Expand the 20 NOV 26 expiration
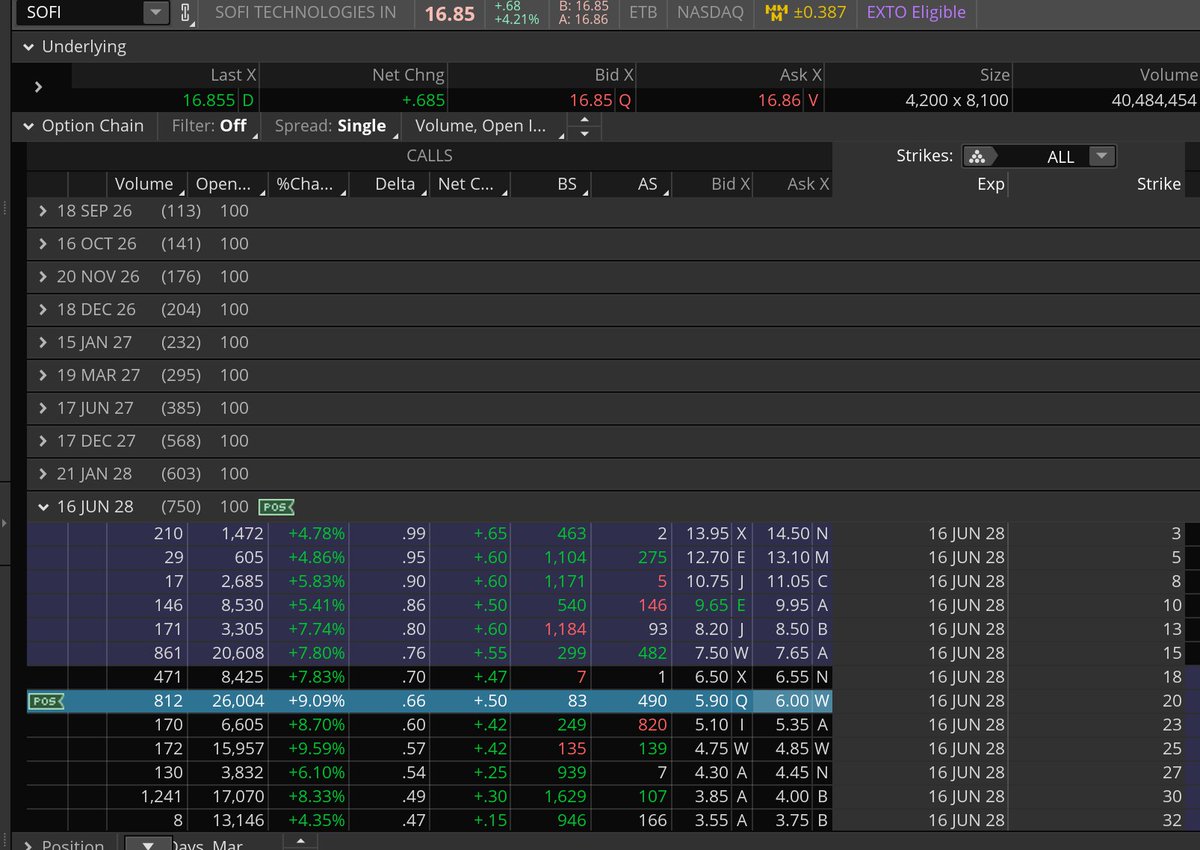Viewport: 1200px width, 850px height. pyautogui.click(x=42, y=276)
